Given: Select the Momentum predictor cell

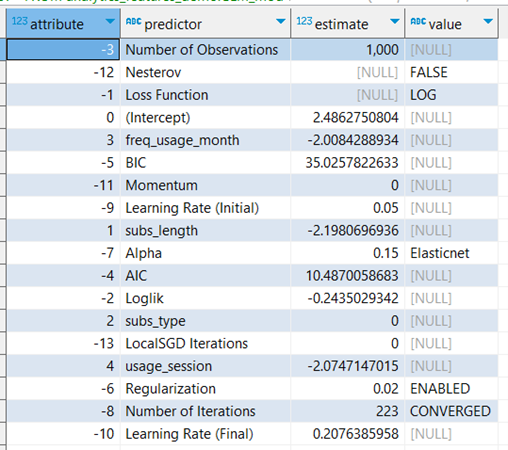Looking at the screenshot, I should [x=205, y=185].
